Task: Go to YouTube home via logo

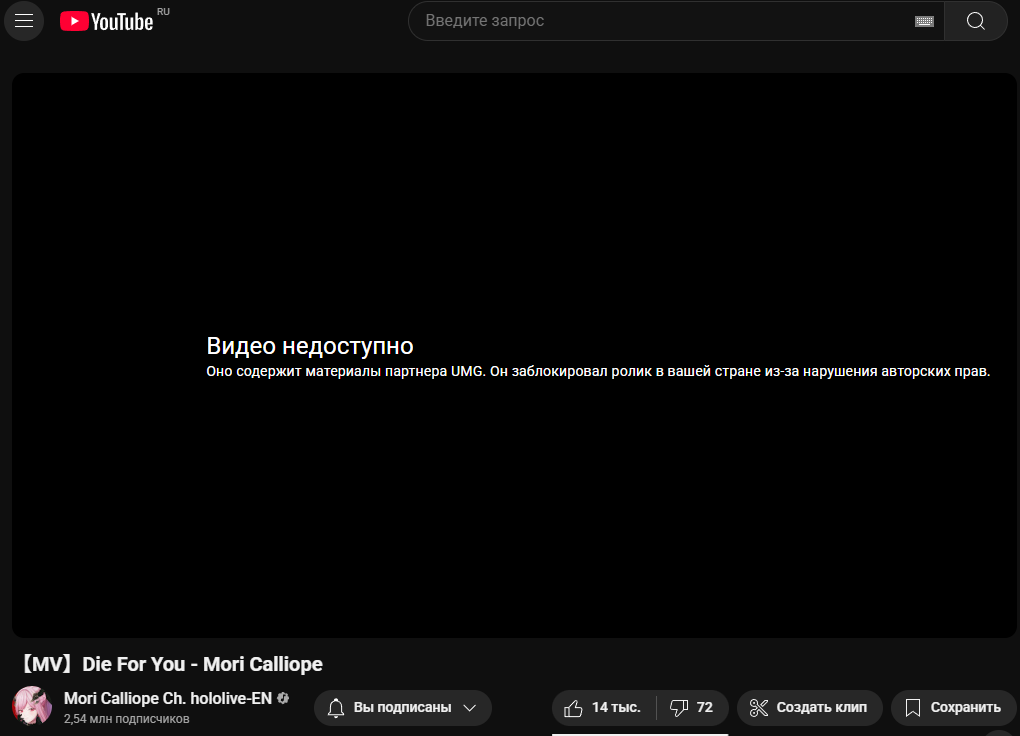Action: tap(107, 21)
